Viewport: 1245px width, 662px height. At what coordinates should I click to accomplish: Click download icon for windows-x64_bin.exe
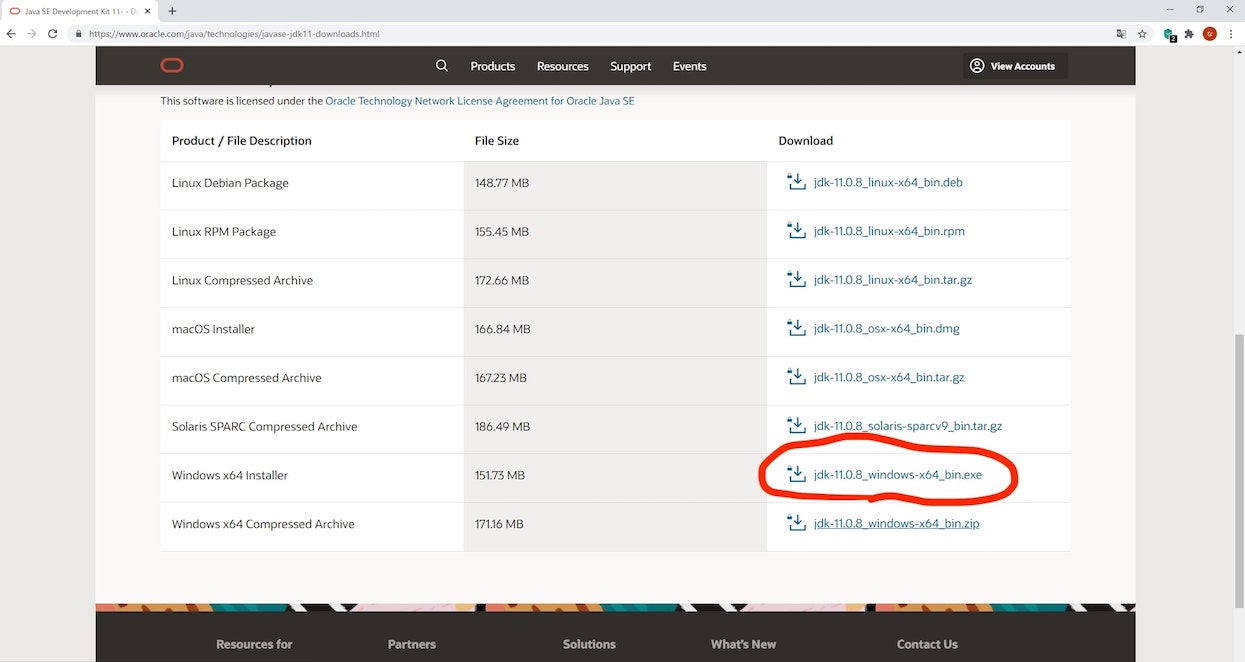point(796,474)
